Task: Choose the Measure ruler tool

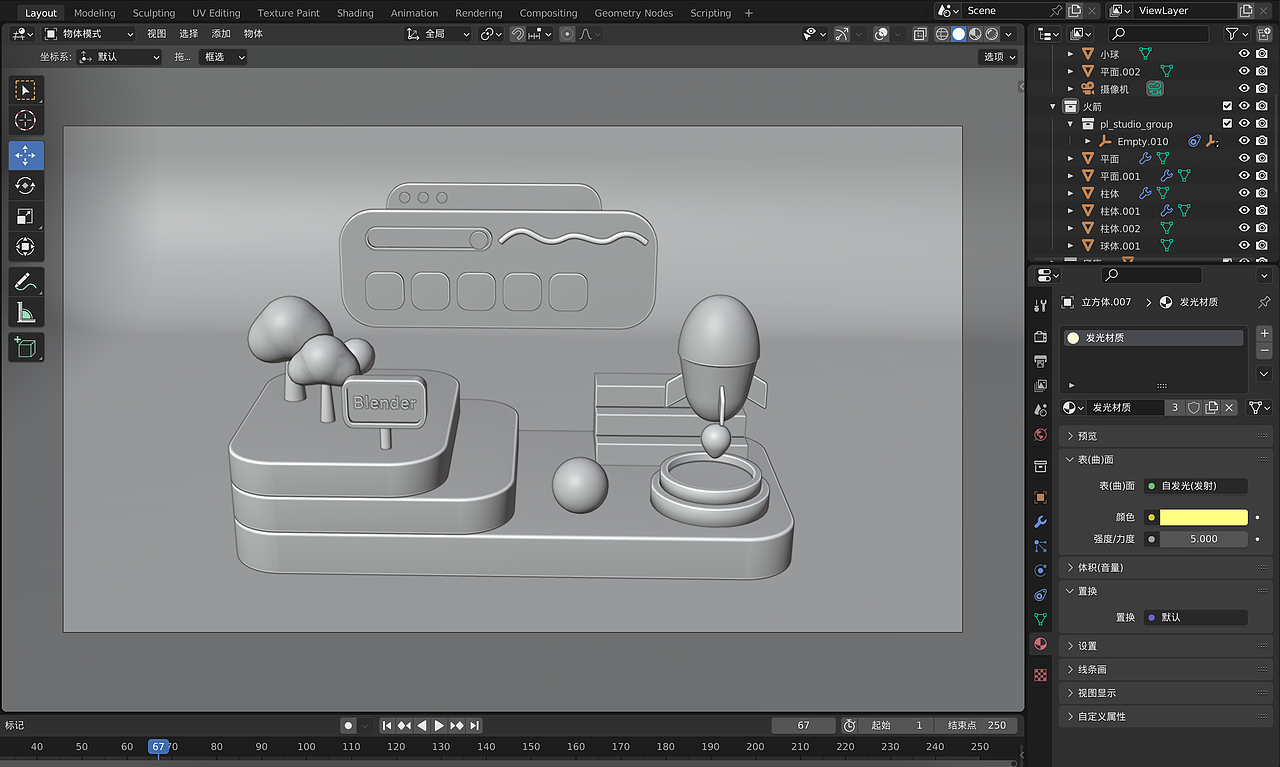Action: coord(26,313)
